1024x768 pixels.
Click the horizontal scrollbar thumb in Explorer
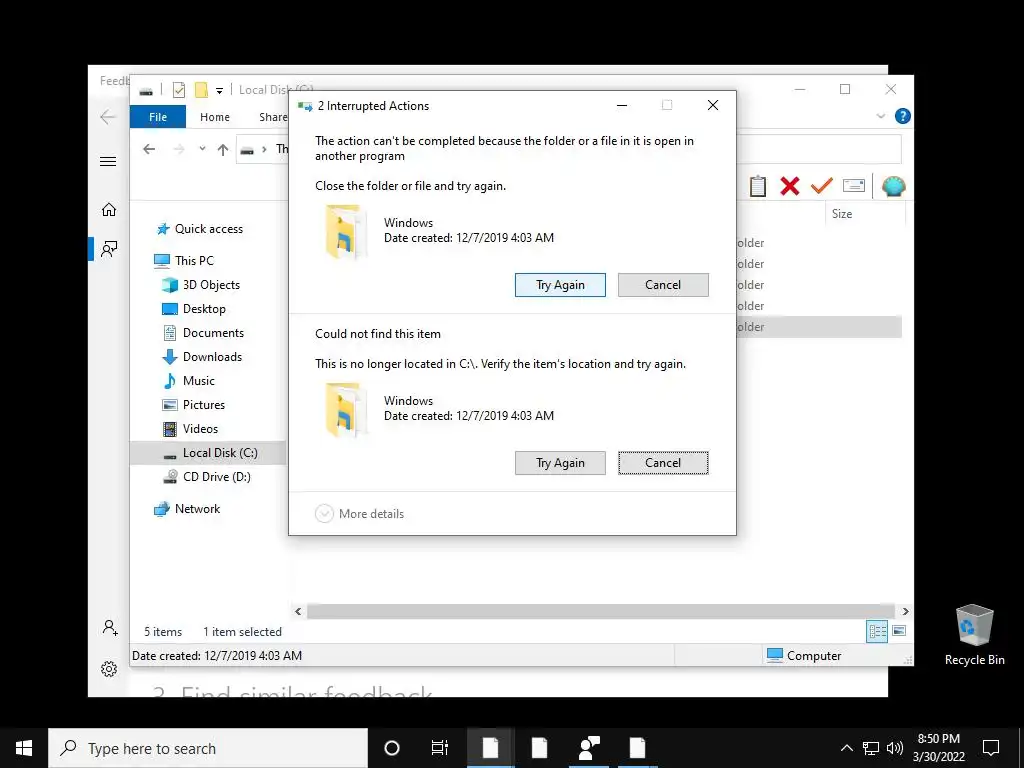point(601,611)
